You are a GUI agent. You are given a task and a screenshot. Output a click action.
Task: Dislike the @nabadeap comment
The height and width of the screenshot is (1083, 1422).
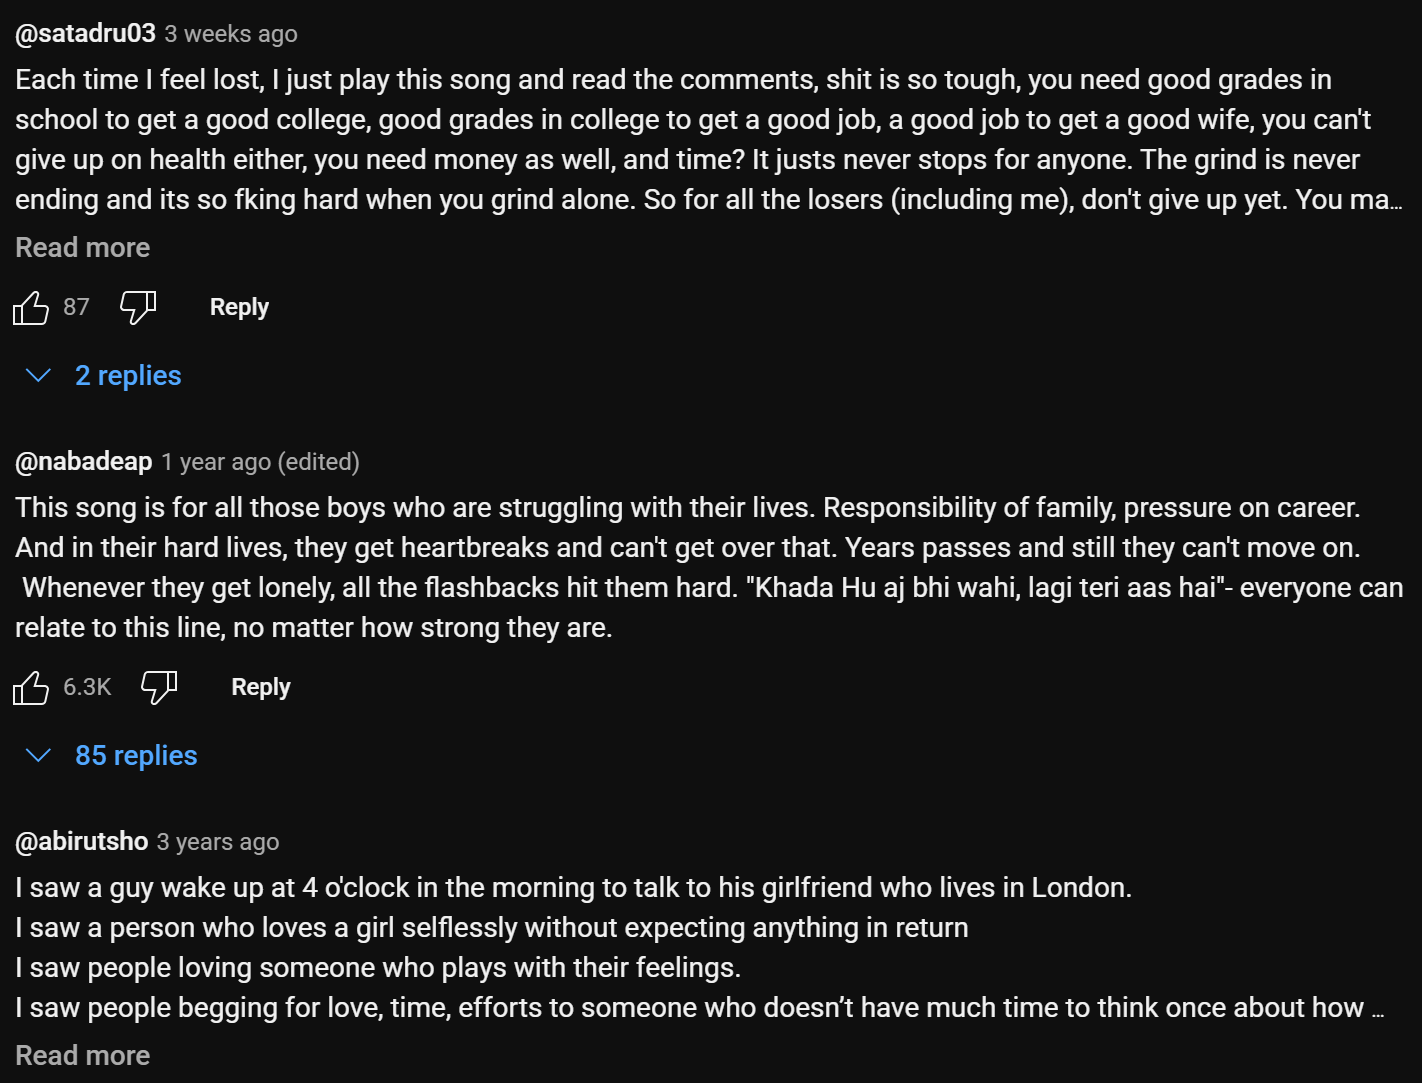point(159,687)
